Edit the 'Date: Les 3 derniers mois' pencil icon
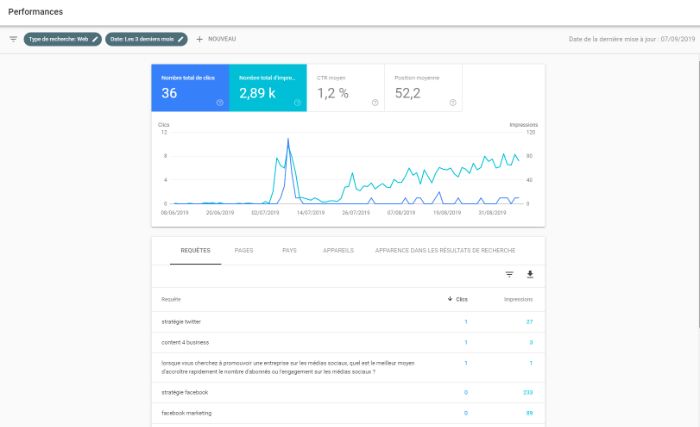Screen dimensions: 700x427 [x=180, y=39]
